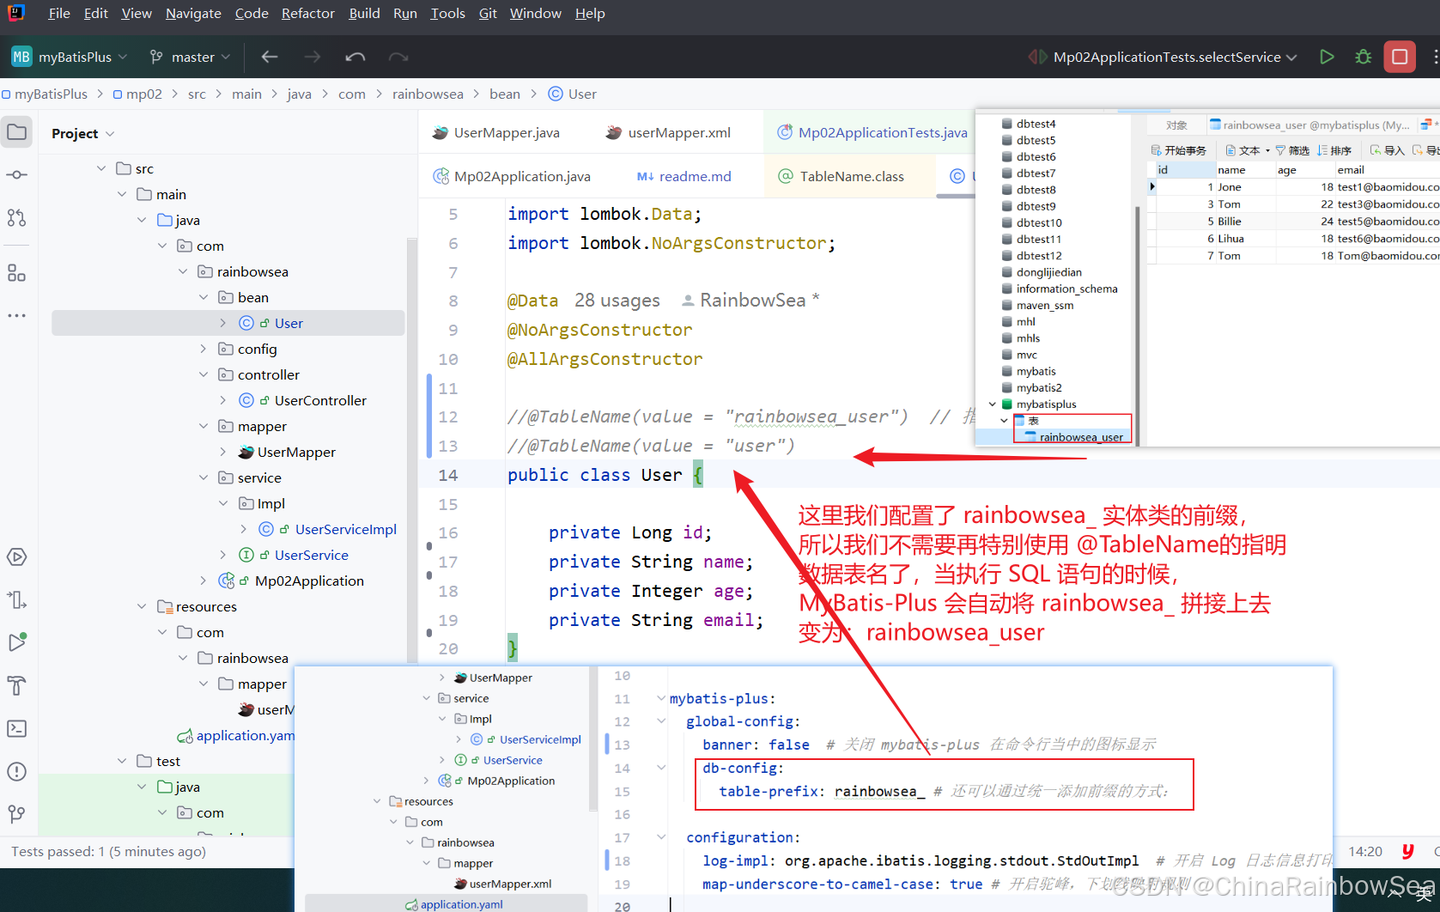Select UserServiceImpl in project tree
1440x912 pixels.
pos(345,529)
